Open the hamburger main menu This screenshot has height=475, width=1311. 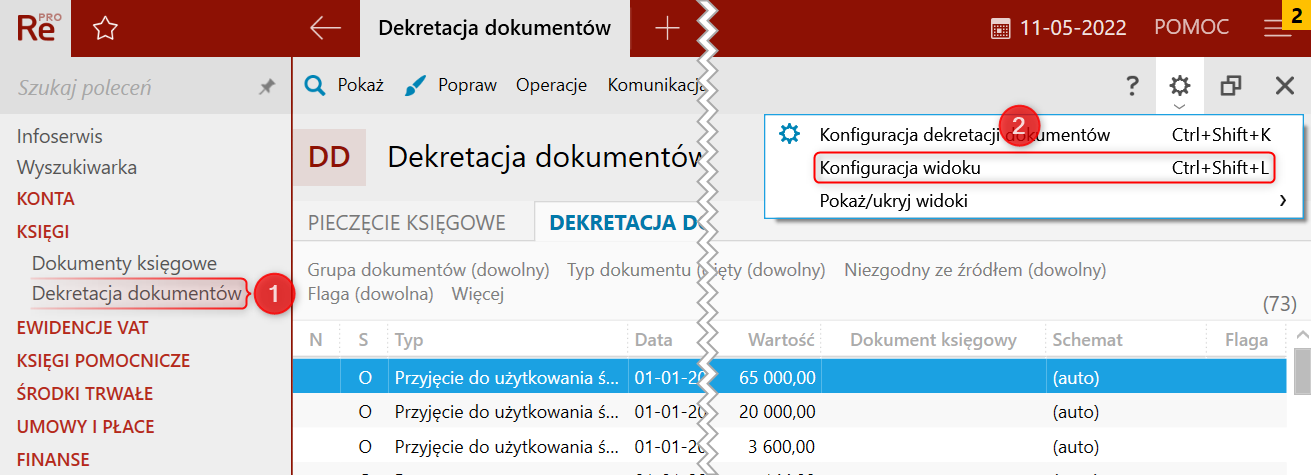1277,29
